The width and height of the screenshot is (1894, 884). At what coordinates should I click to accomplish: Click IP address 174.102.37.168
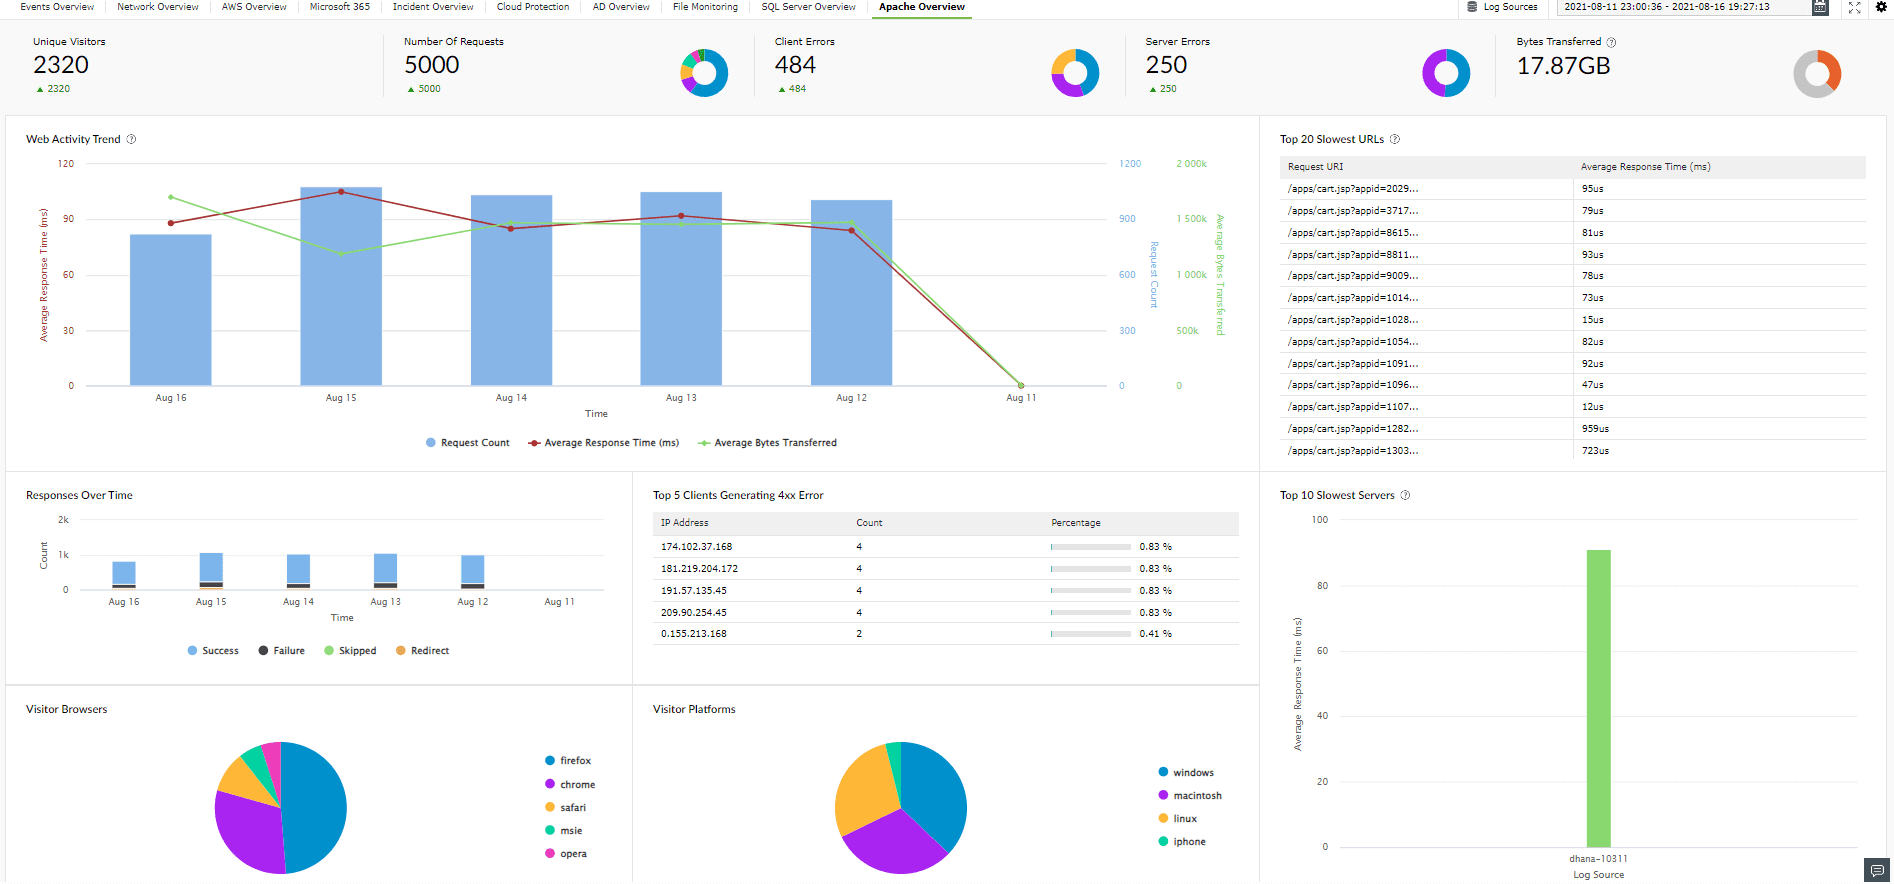(696, 547)
